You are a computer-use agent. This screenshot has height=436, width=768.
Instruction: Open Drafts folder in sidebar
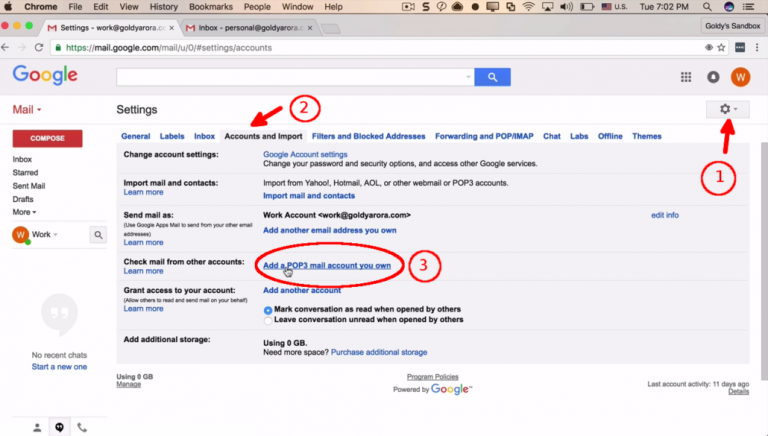23,199
